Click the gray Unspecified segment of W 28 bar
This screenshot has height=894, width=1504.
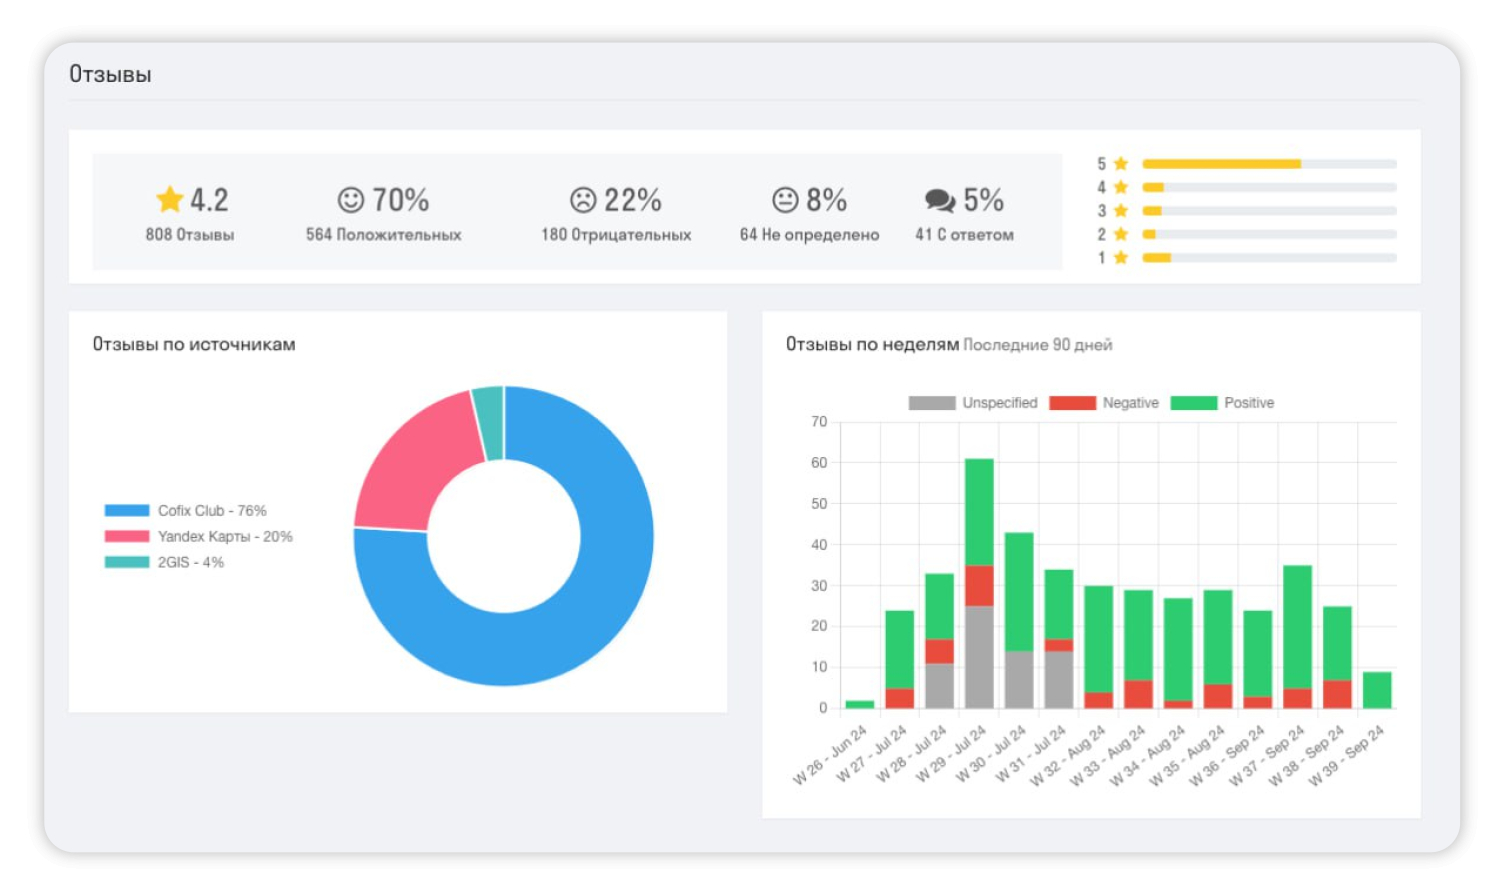939,686
